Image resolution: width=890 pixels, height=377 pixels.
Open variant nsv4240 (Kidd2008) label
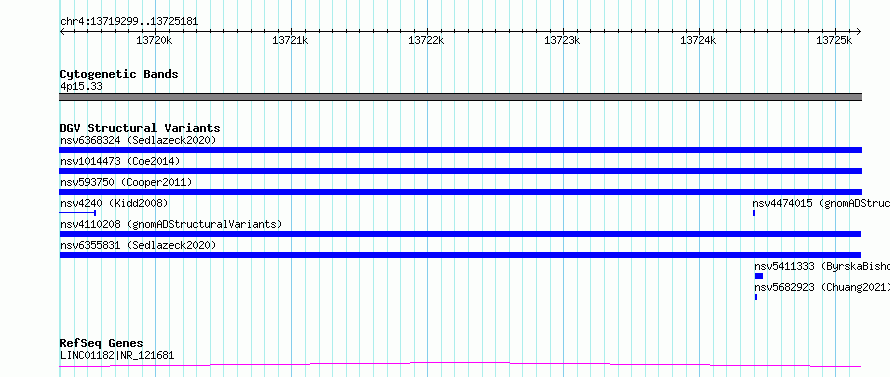click(114, 203)
